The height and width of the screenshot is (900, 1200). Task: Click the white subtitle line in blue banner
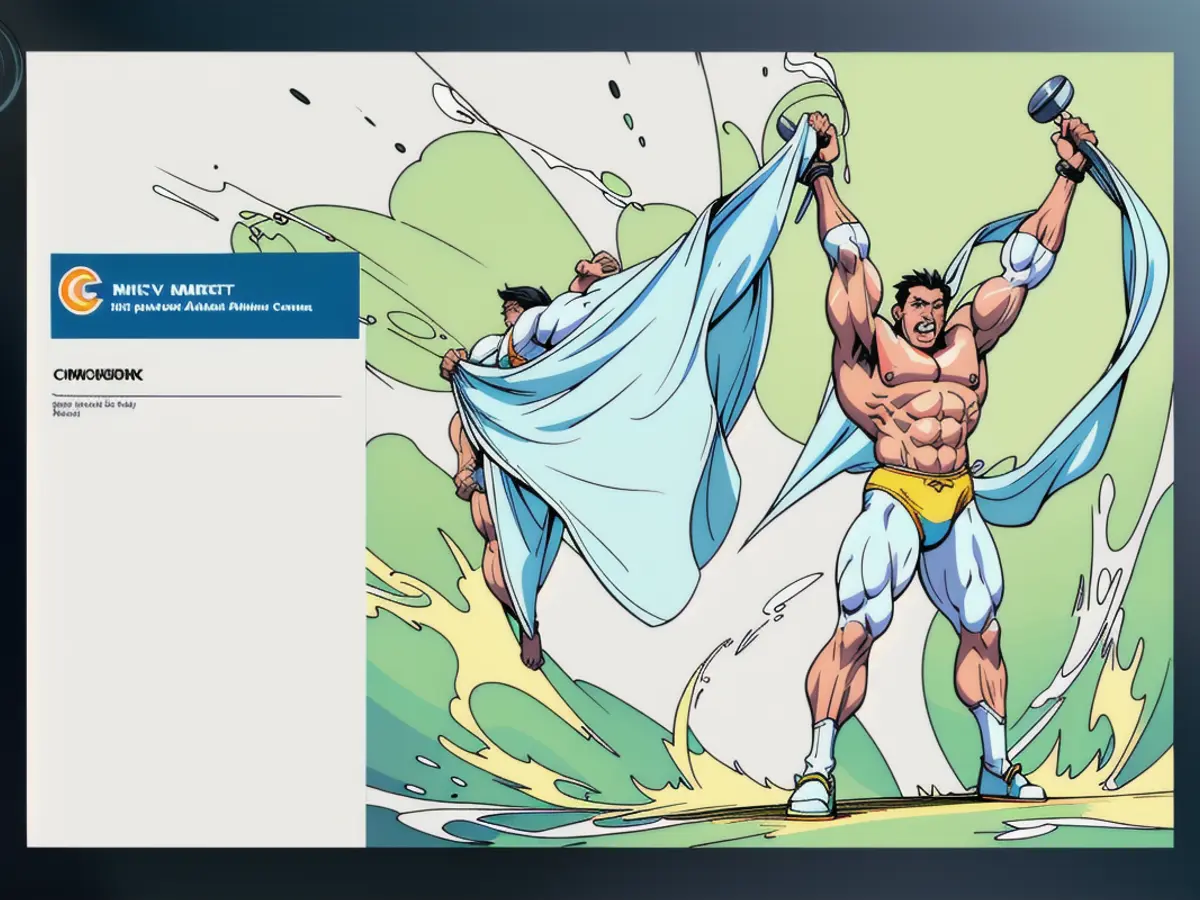(210, 308)
